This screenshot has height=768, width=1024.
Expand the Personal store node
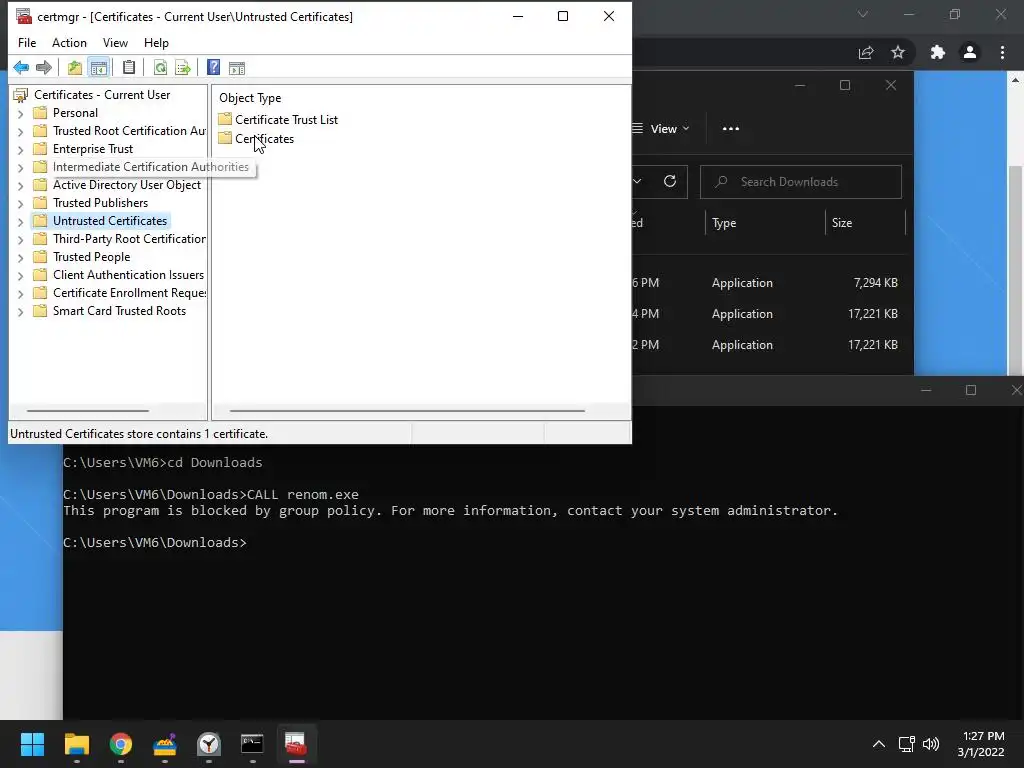coord(21,114)
